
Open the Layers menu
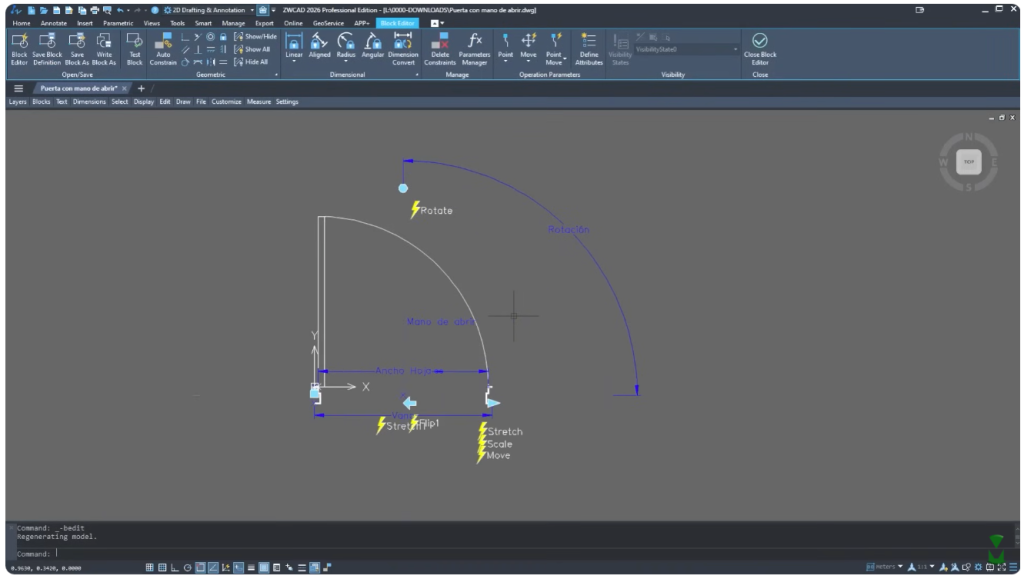tap(18, 102)
